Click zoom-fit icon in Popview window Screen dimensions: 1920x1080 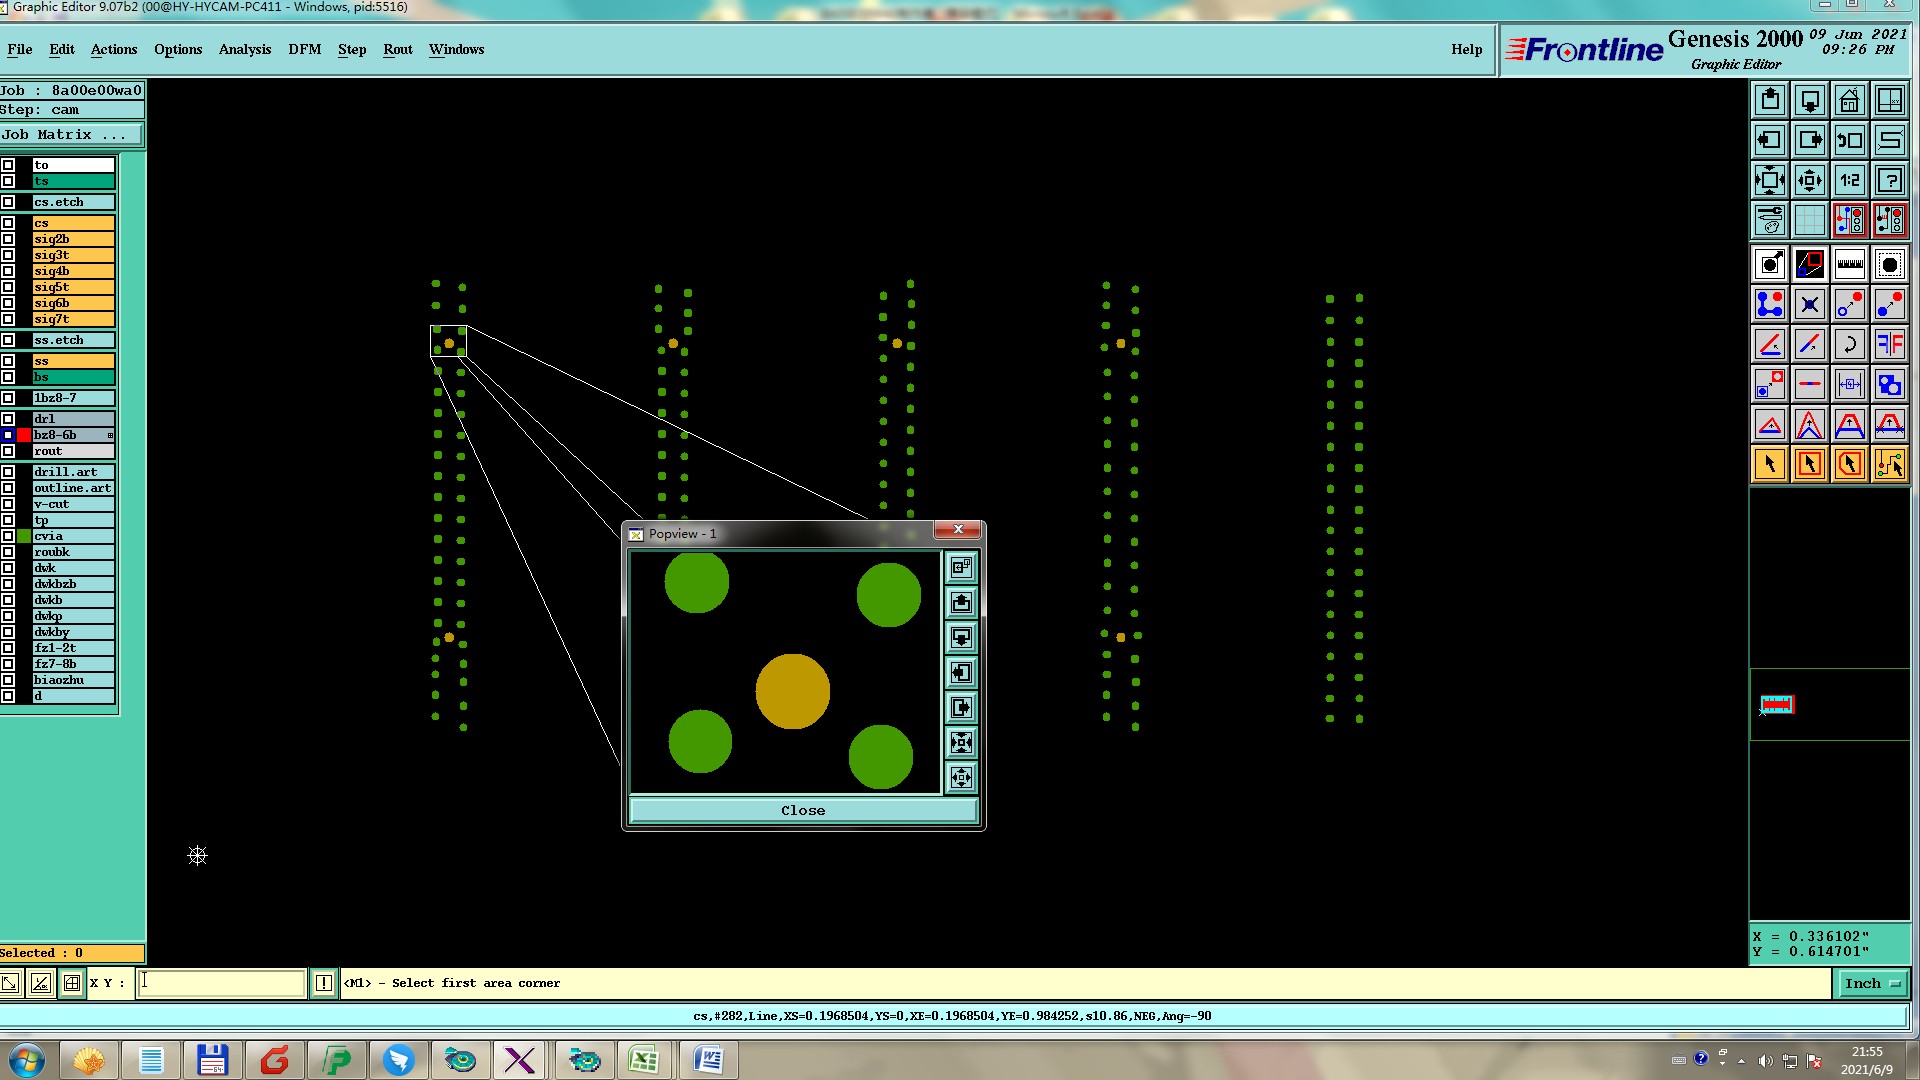tap(961, 743)
